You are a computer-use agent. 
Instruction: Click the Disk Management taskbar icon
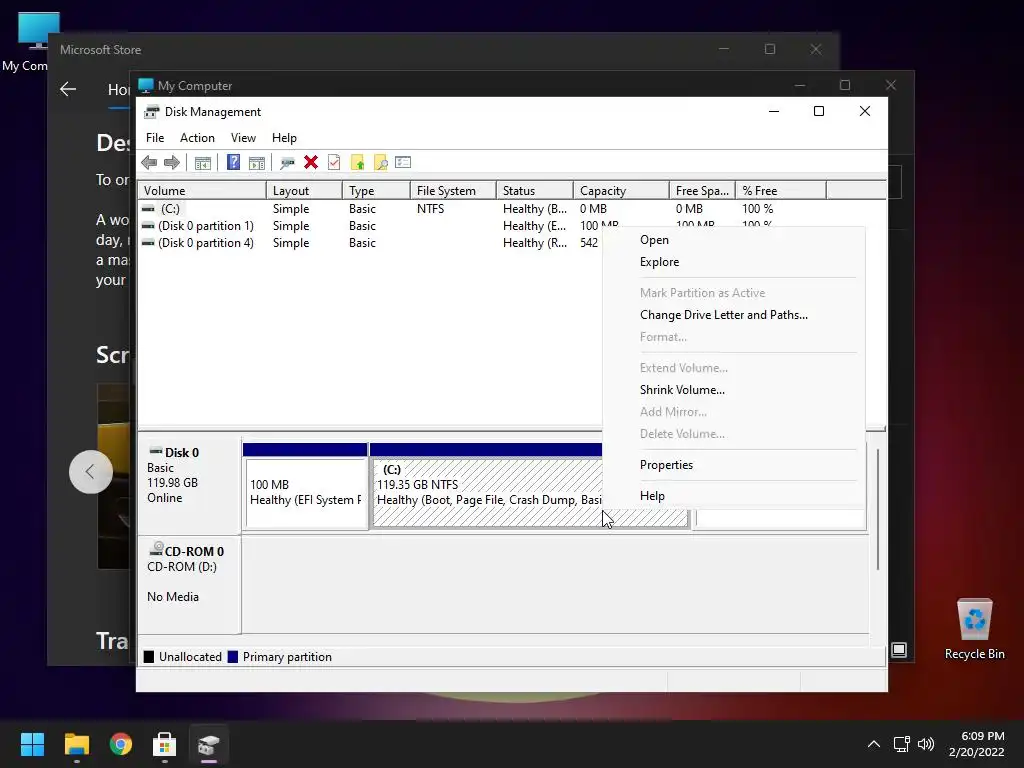coord(209,744)
